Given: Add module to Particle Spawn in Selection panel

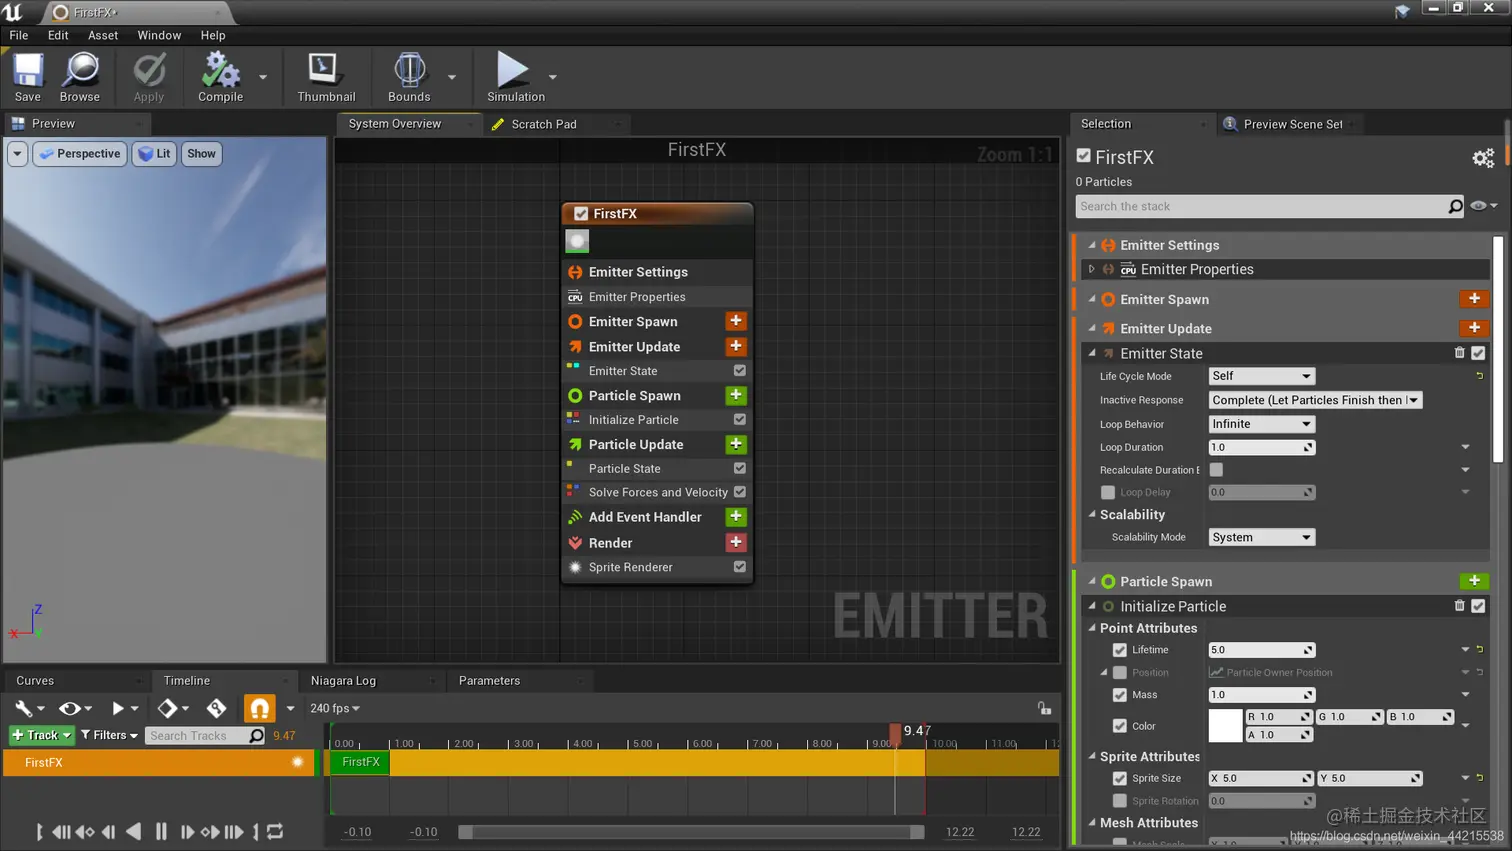Looking at the screenshot, I should click(1474, 581).
